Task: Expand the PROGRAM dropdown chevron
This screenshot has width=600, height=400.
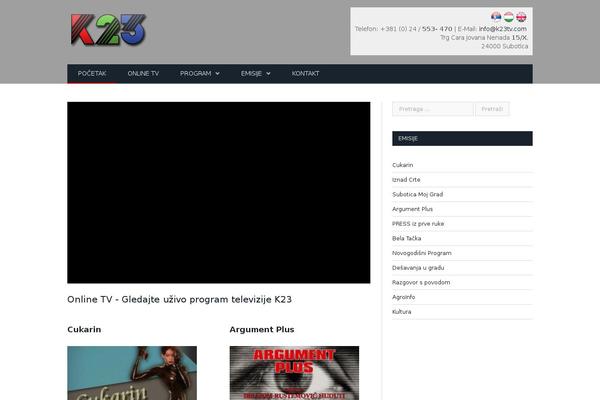Action: pos(217,73)
